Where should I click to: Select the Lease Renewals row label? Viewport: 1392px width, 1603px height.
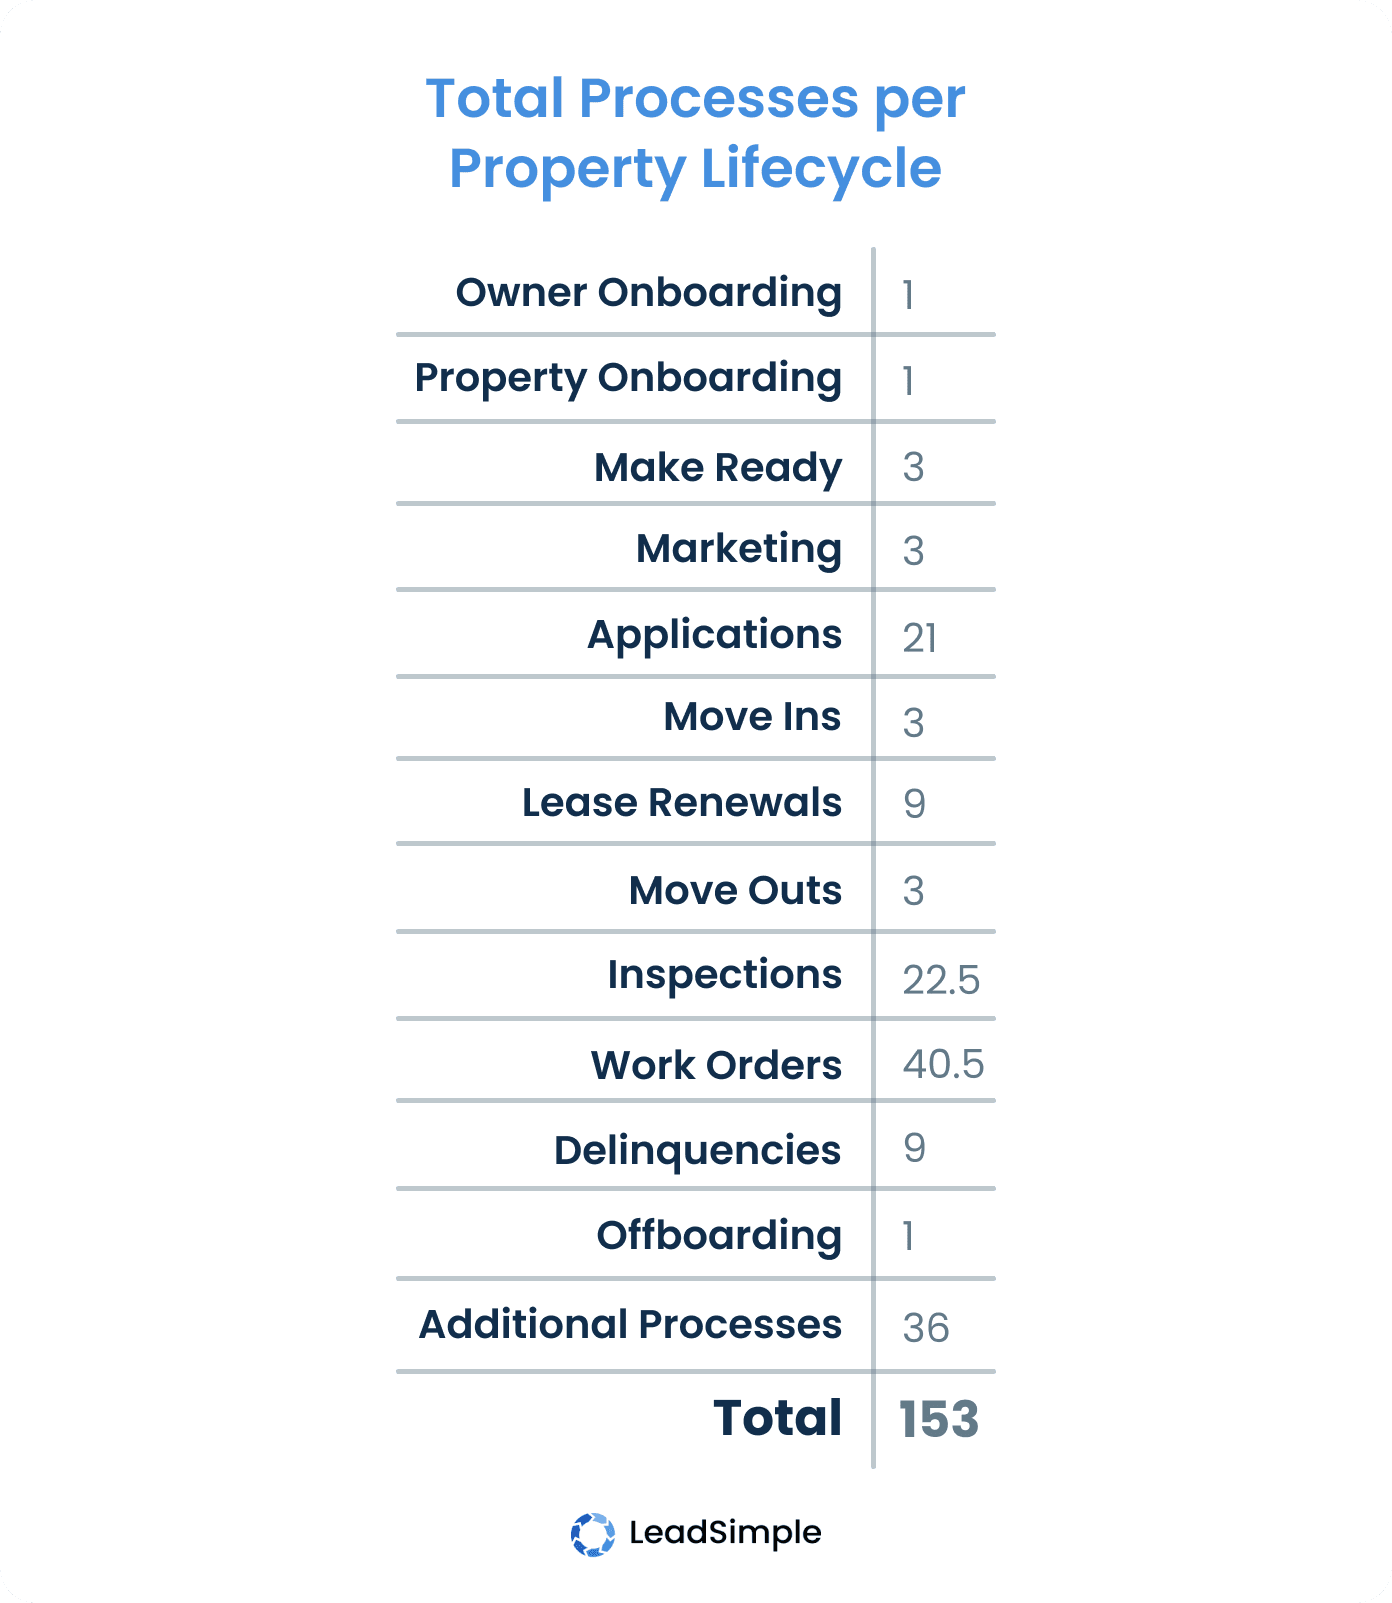[x=682, y=803]
